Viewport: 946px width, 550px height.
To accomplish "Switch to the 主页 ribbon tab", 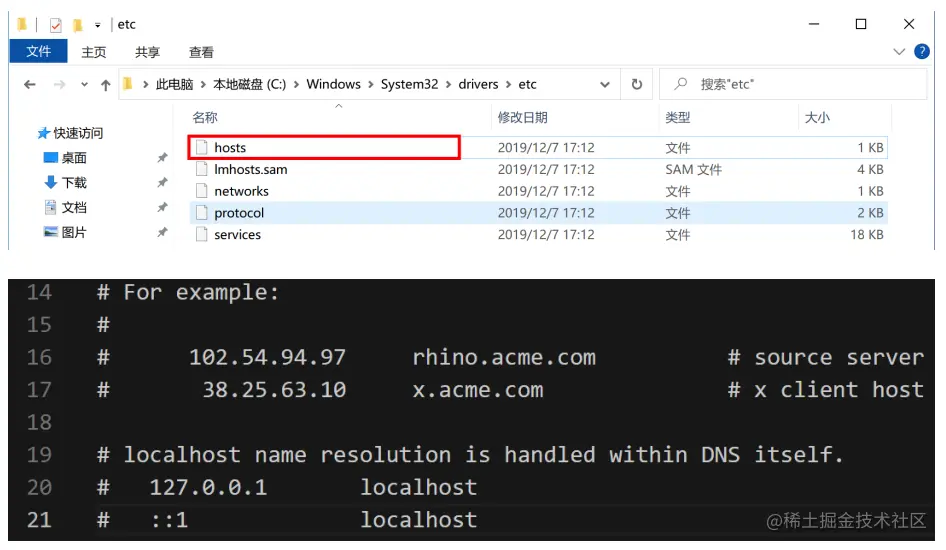I will click(94, 52).
